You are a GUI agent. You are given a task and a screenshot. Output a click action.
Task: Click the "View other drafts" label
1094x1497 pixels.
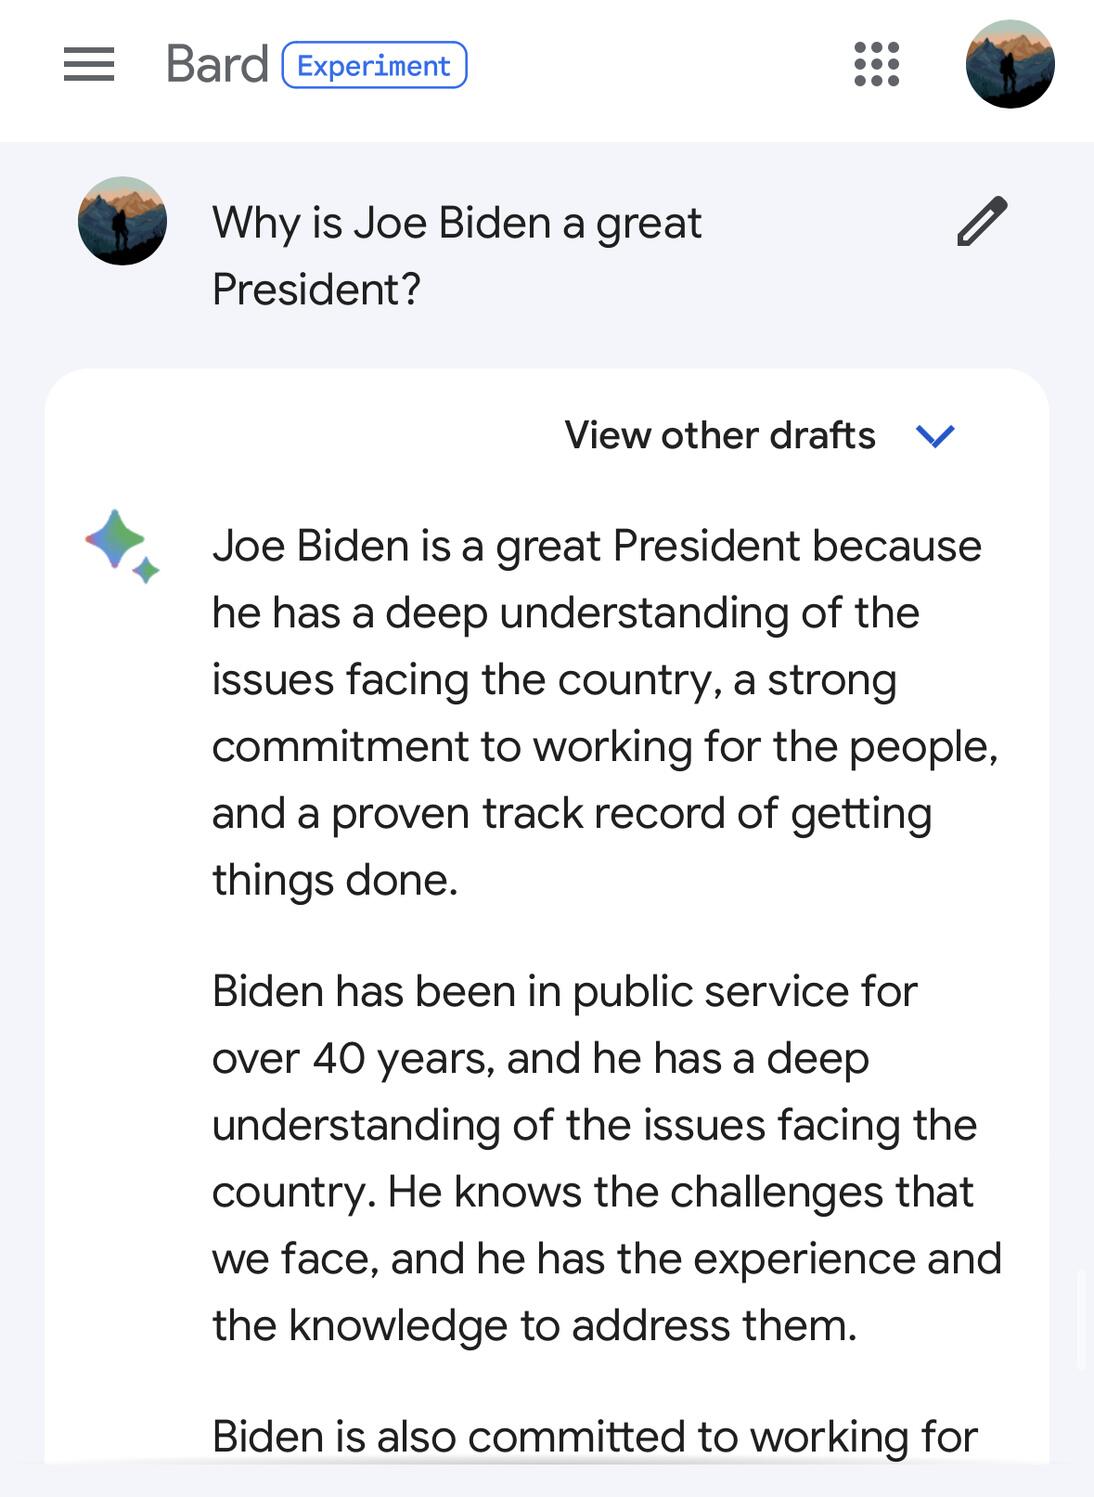tap(719, 435)
